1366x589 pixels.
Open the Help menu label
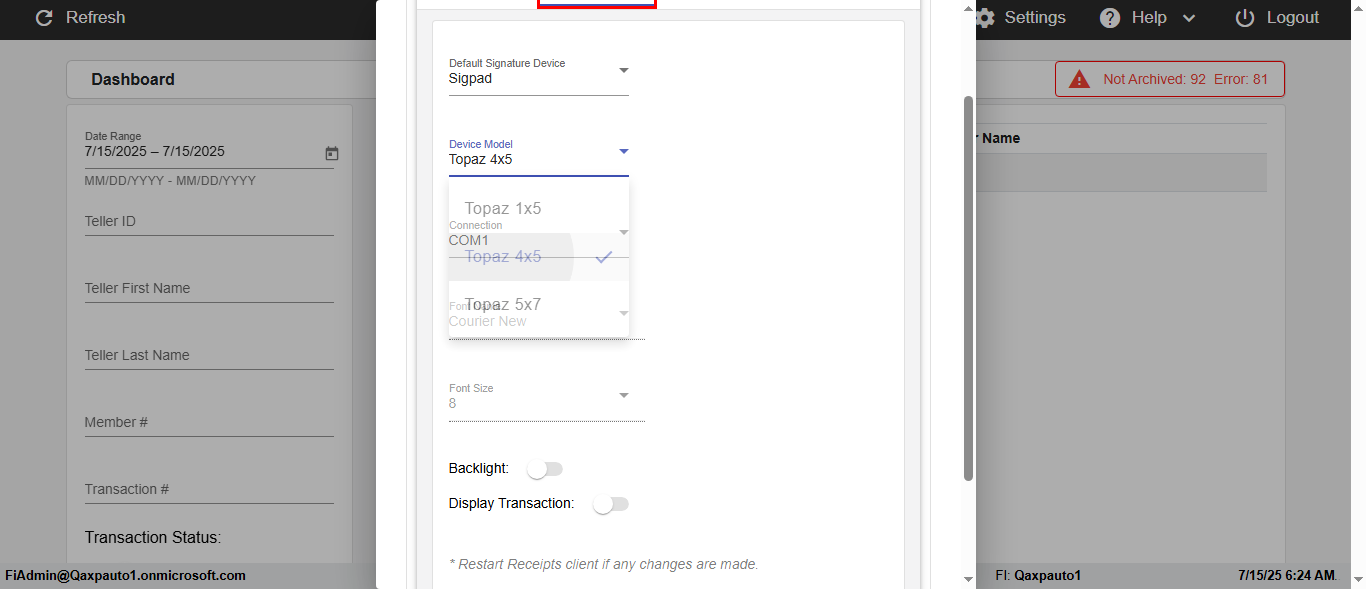1149,18
